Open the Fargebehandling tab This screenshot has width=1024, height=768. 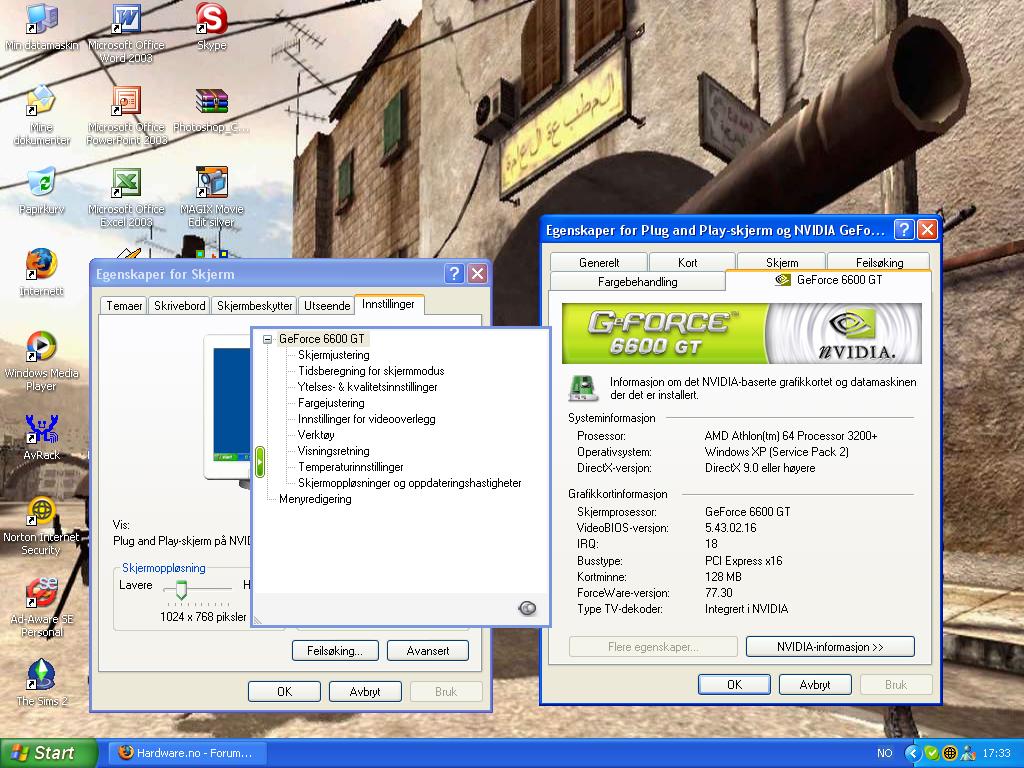coord(637,281)
